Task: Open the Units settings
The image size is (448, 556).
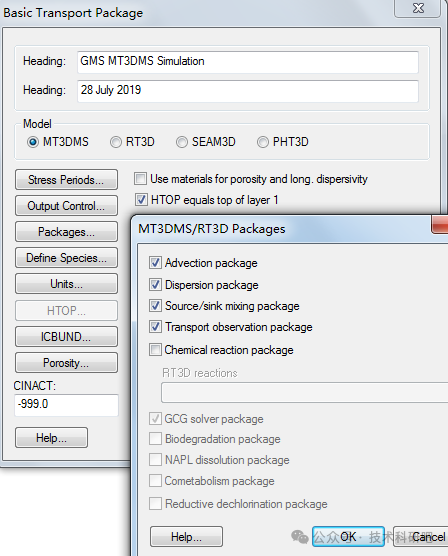Action: click(66, 284)
